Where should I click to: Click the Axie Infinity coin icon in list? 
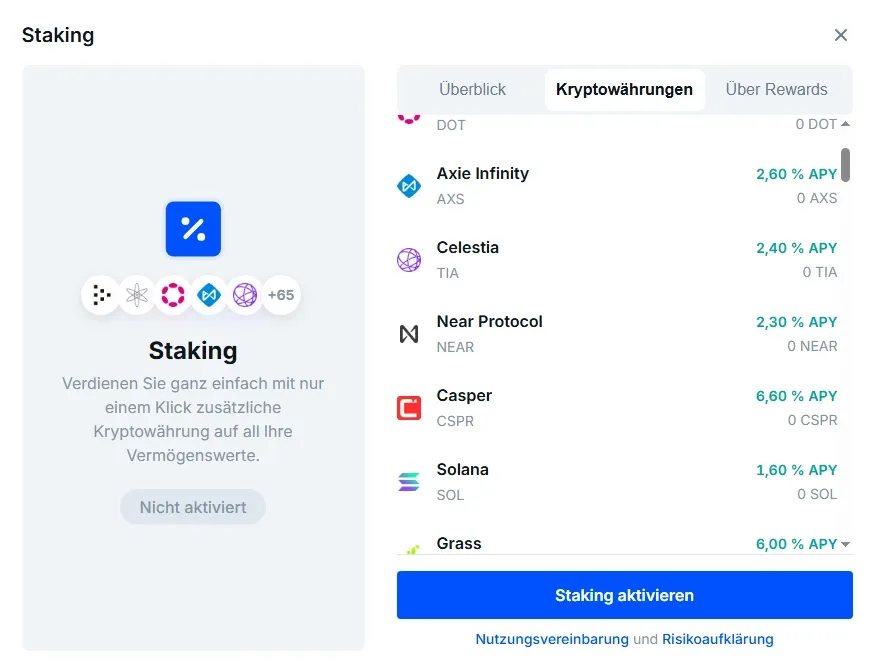pyautogui.click(x=409, y=186)
